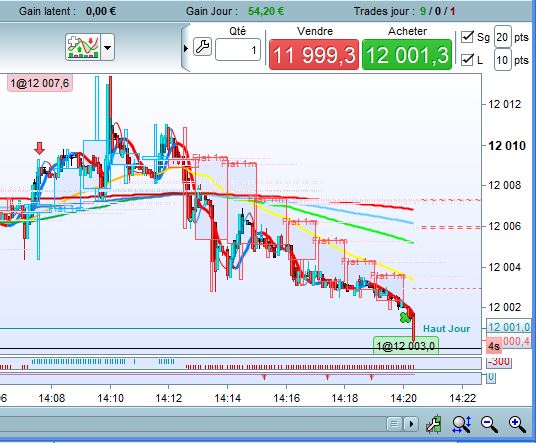Click Trades jour 9 / 0 / 1 counter
The height and width of the screenshot is (443, 536).
tap(438, 11)
